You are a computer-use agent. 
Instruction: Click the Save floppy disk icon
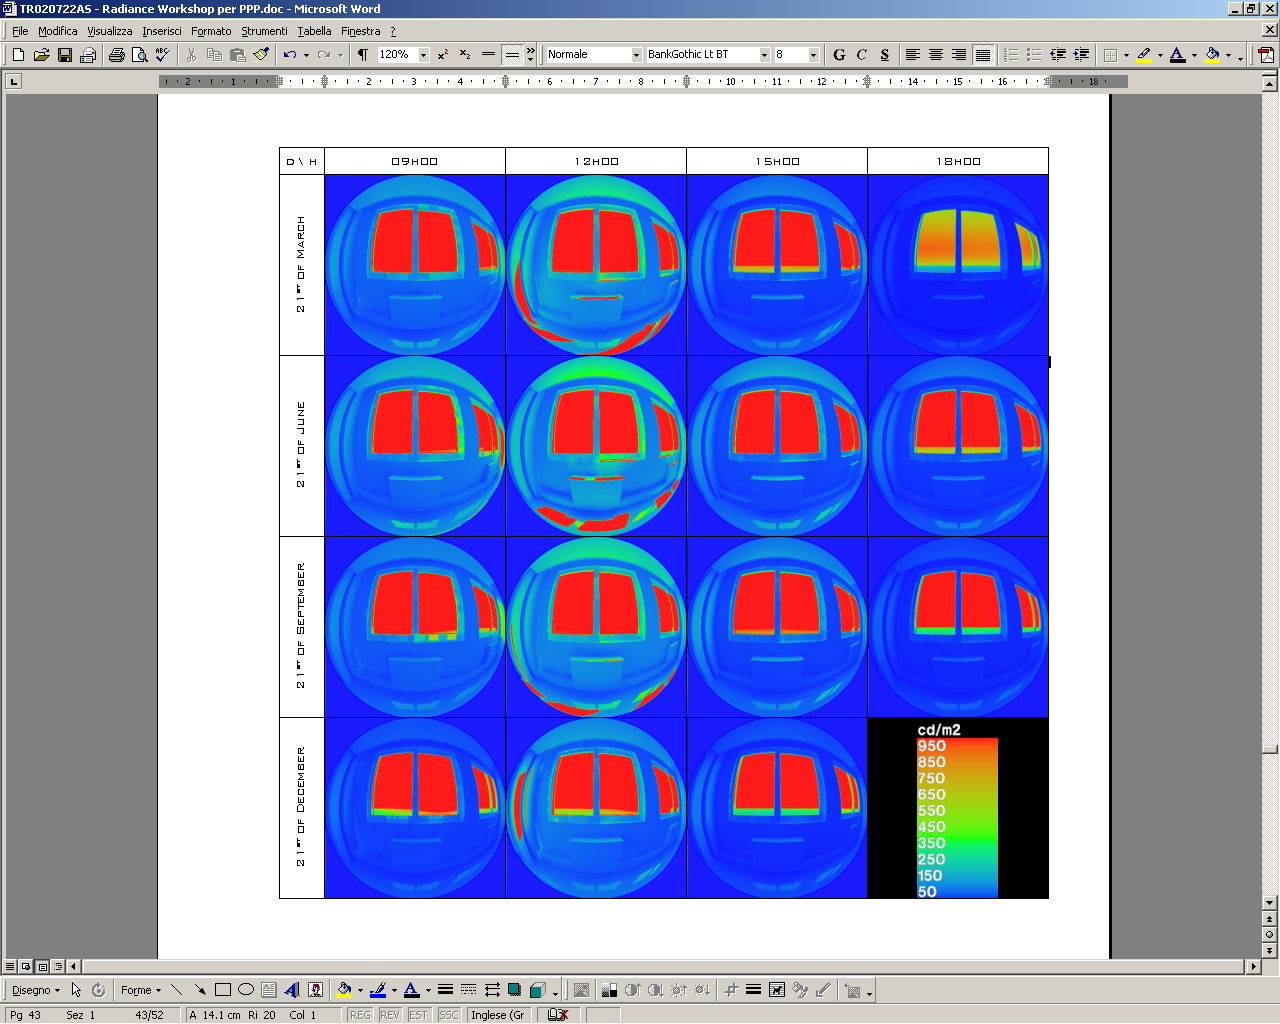click(65, 55)
